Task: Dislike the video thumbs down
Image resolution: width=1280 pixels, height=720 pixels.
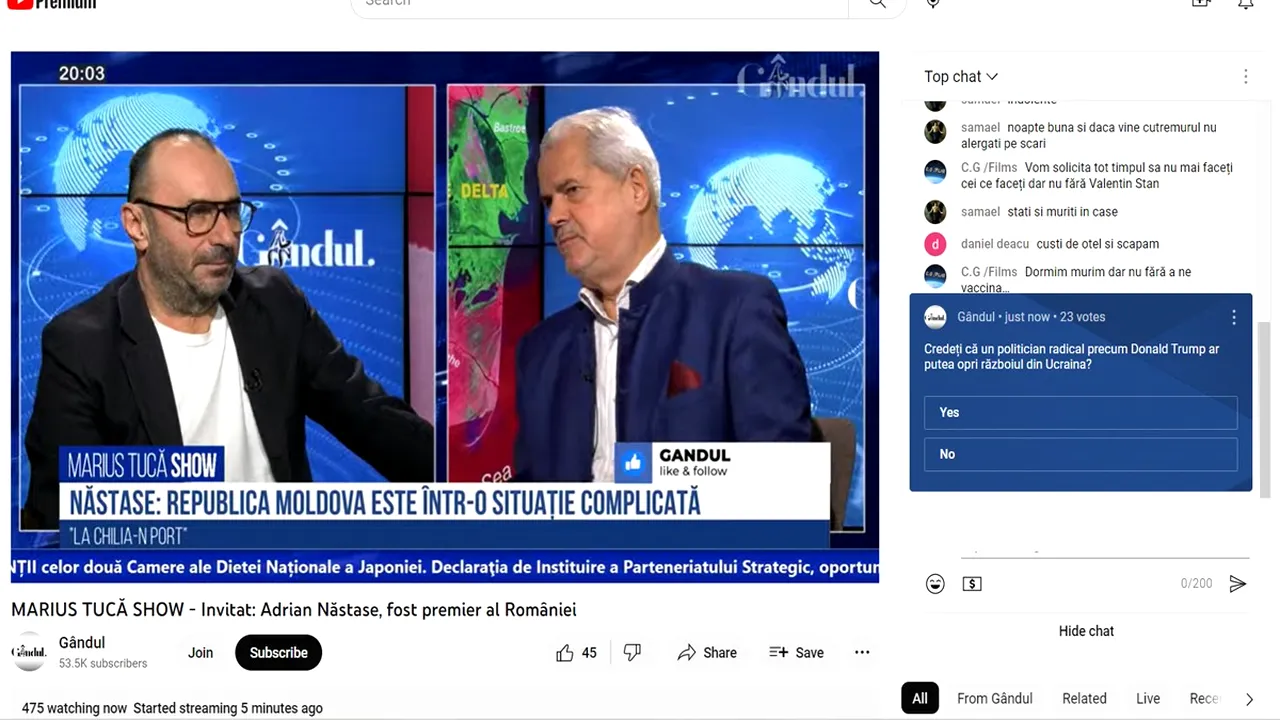Action: click(x=632, y=653)
